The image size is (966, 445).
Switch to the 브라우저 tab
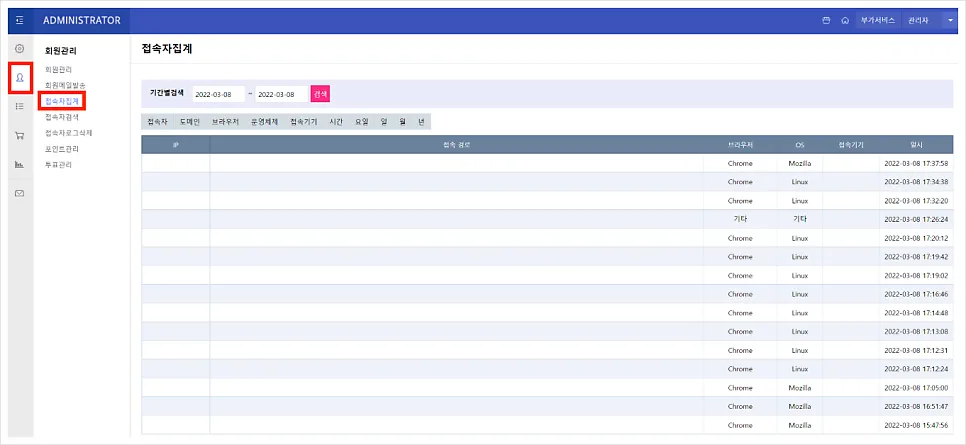point(225,122)
